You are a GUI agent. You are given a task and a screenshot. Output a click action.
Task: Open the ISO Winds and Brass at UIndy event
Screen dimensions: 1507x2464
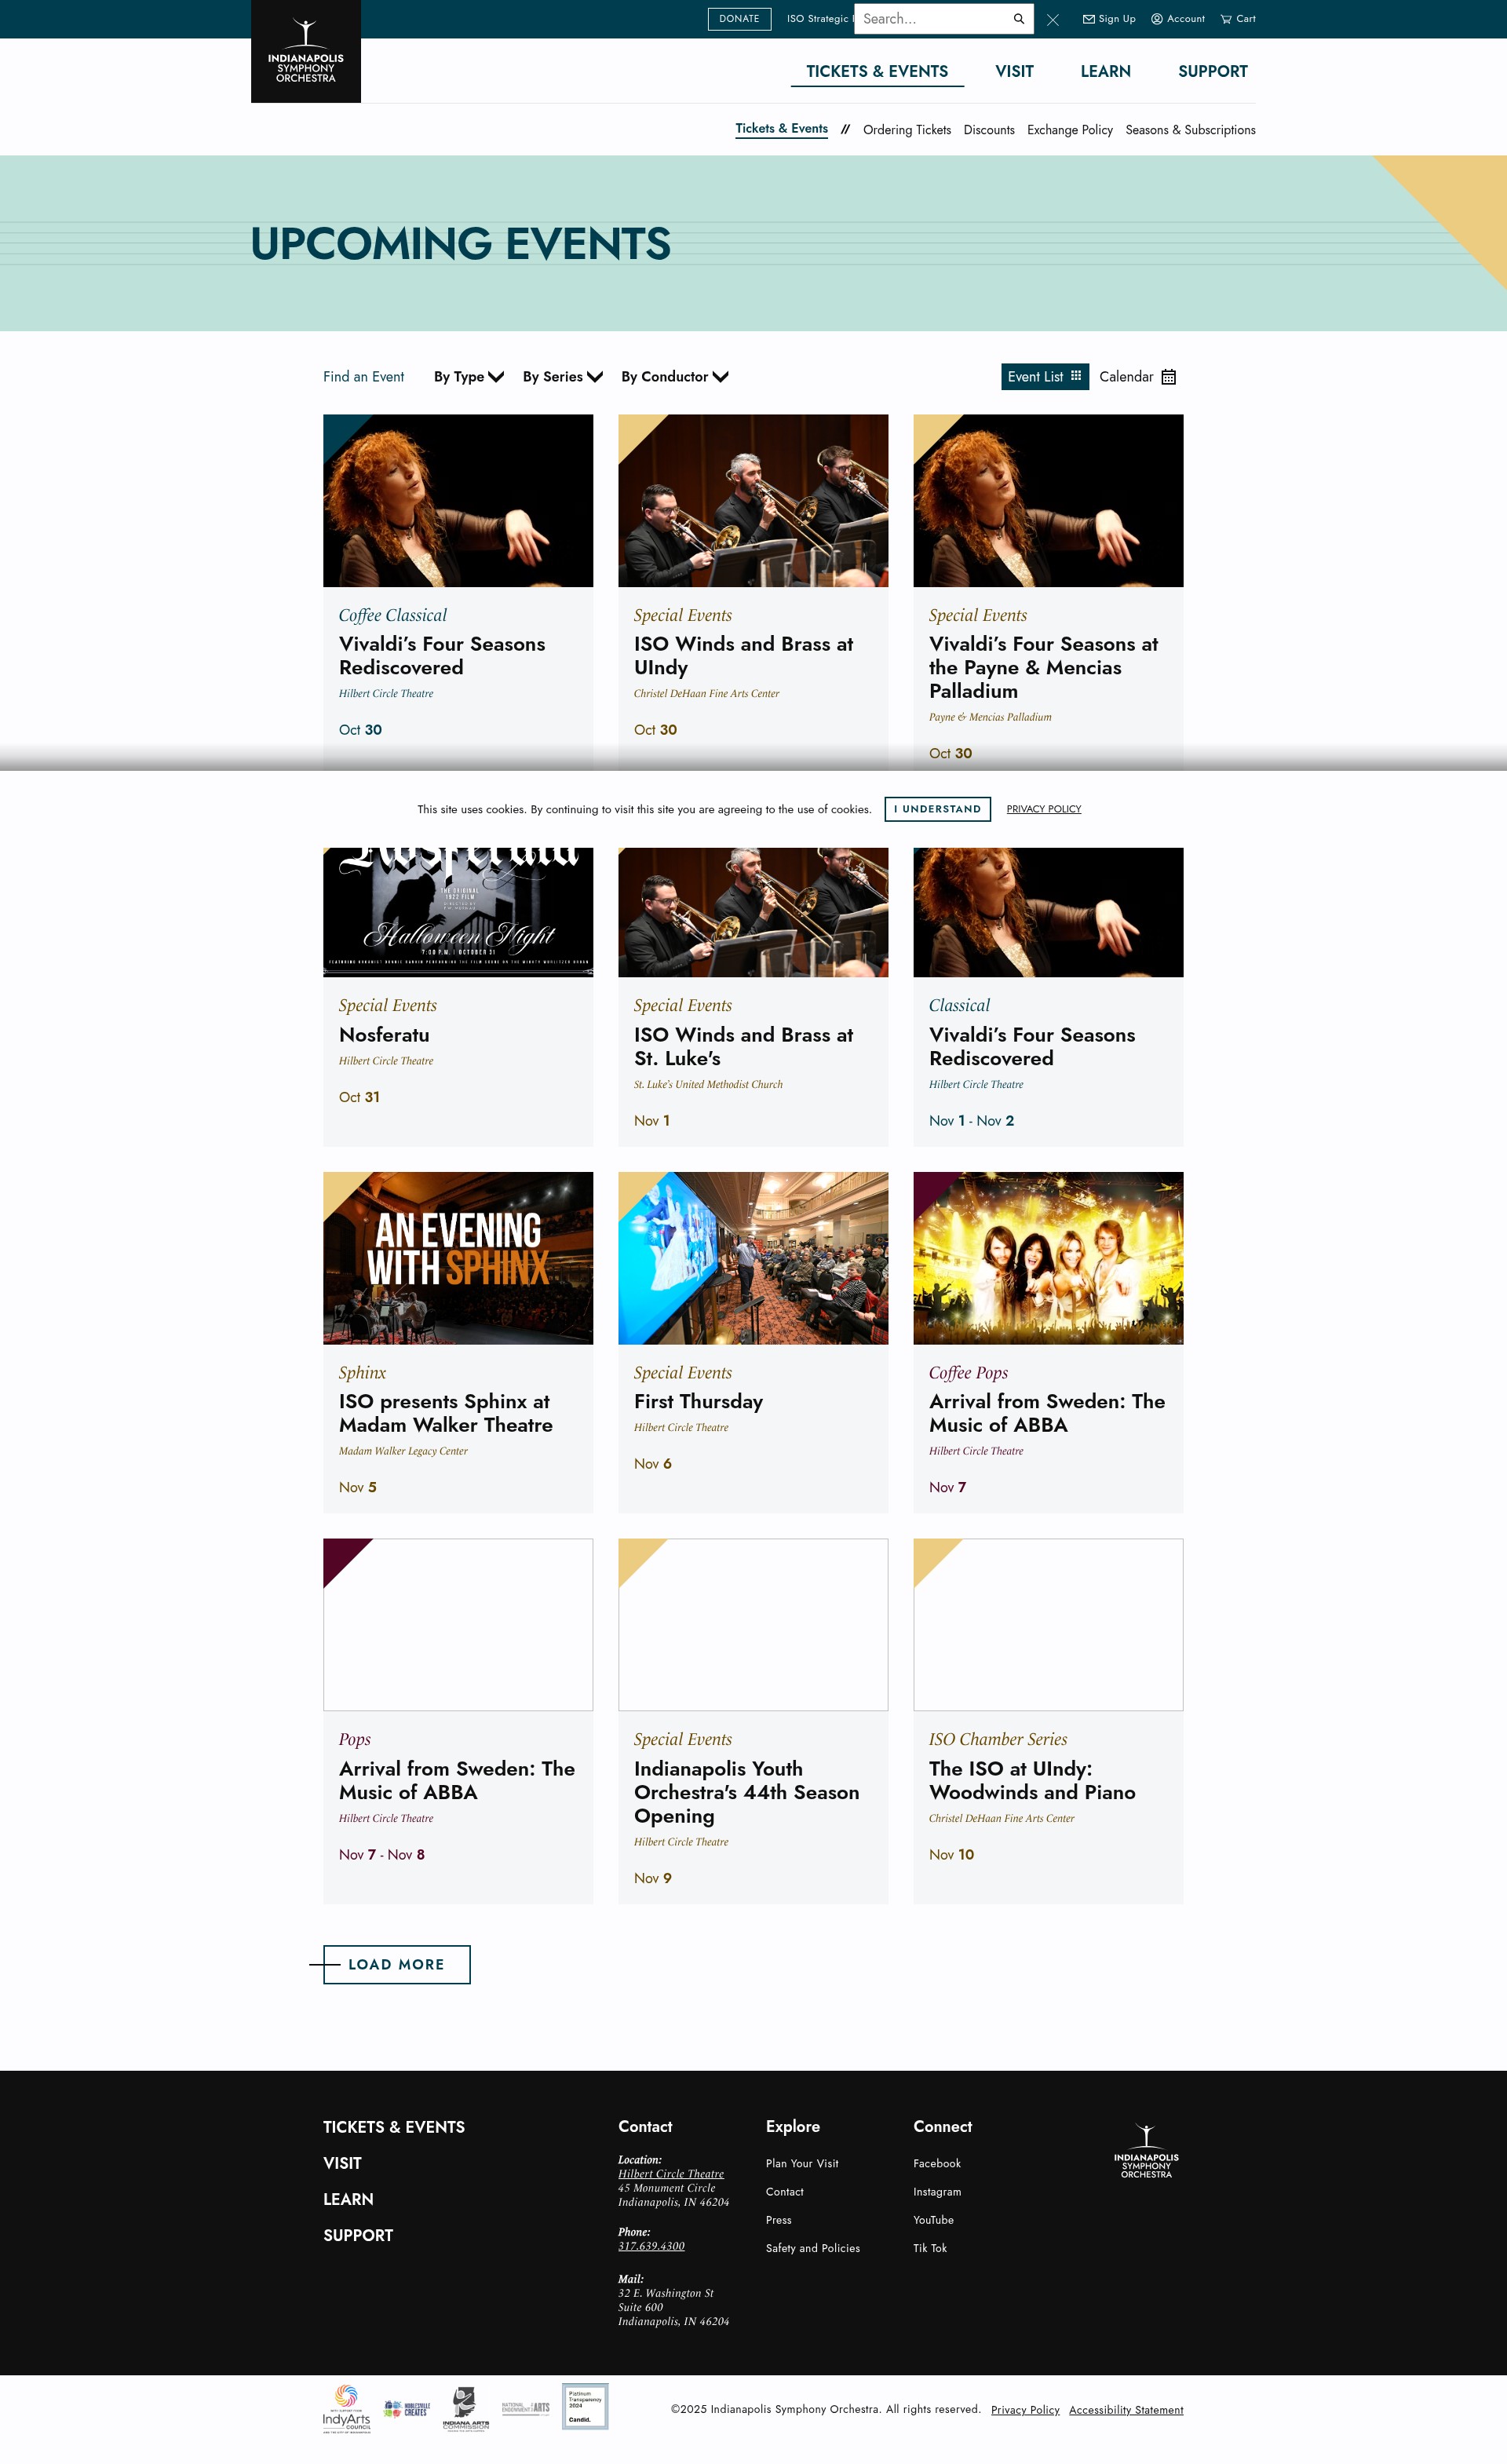743,656
